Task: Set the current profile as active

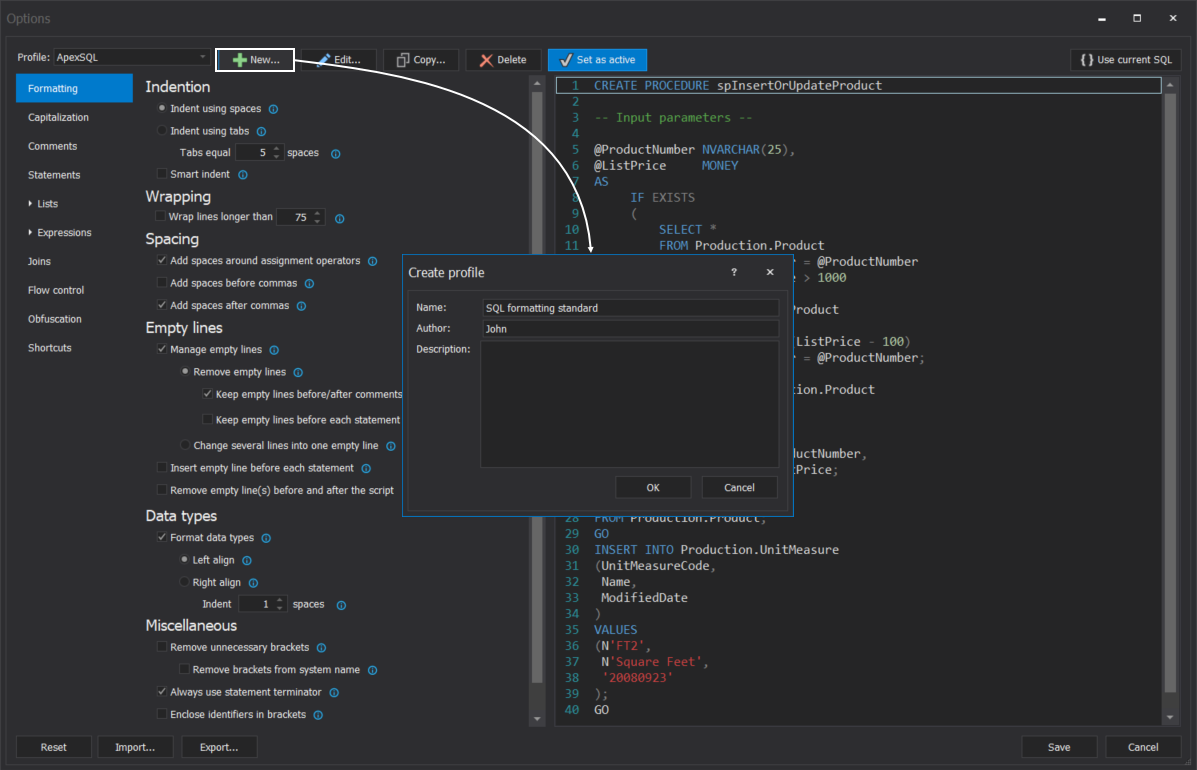Action: 597,59
